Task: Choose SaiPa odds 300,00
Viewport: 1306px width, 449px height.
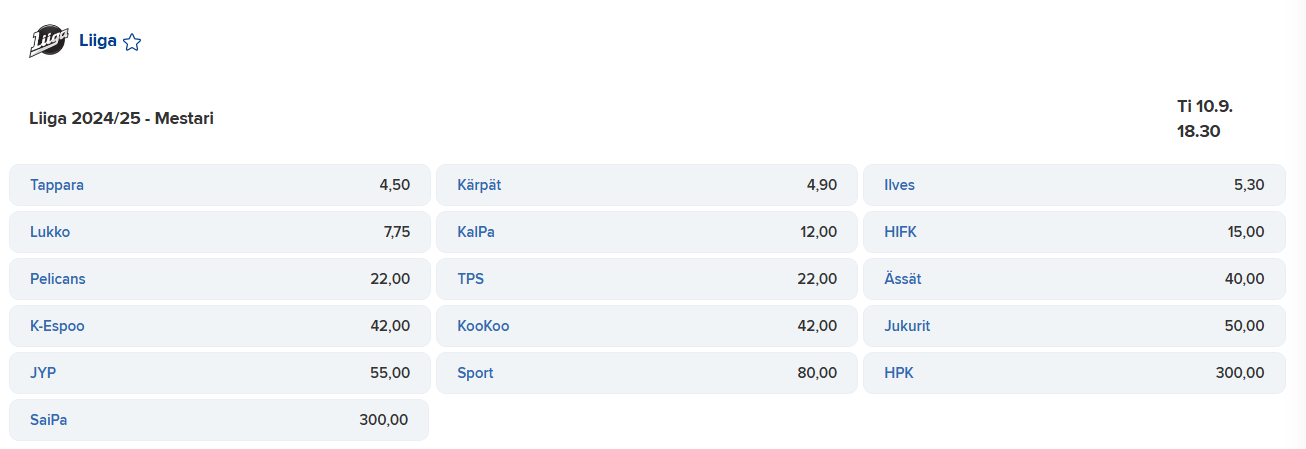Action: click(x=219, y=420)
